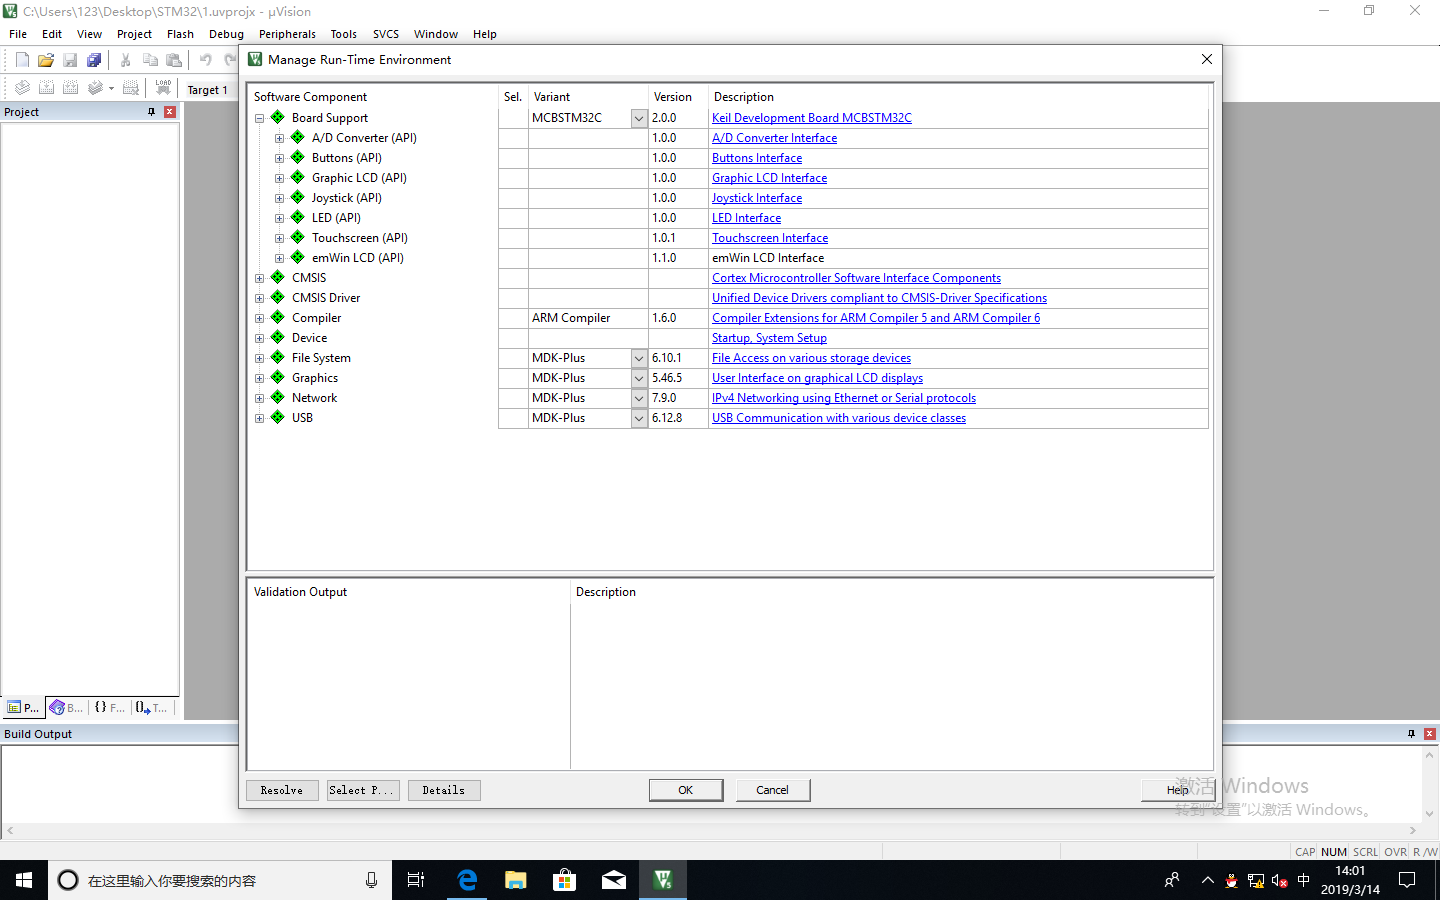
Task: Click the QQ penguin tray icon
Action: point(1232,881)
